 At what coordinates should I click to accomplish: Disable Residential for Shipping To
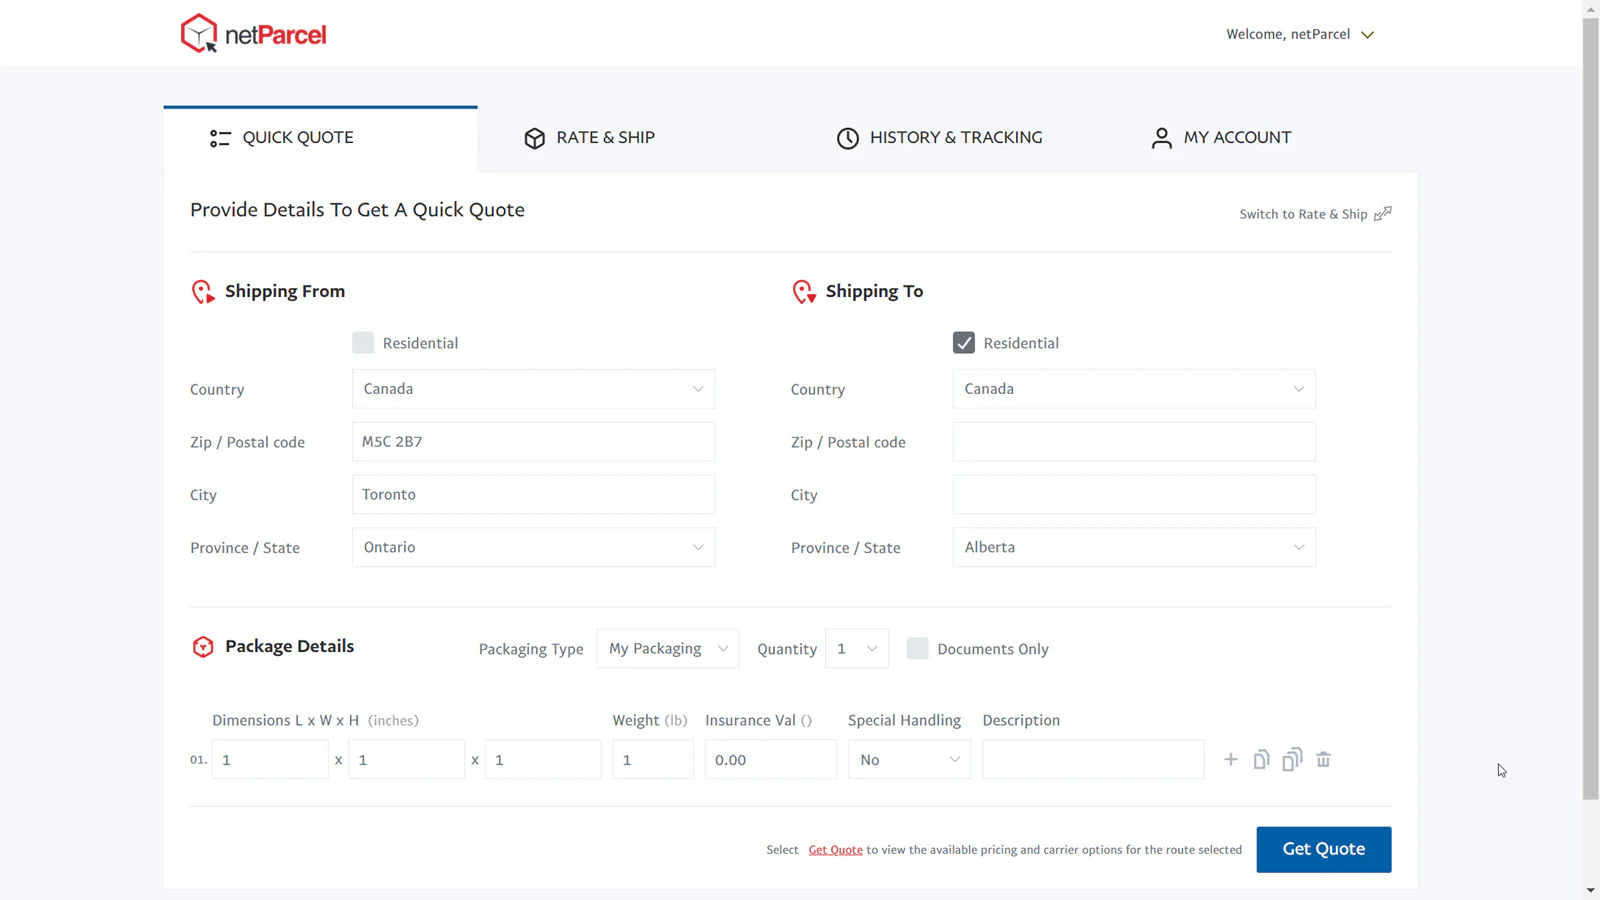point(962,342)
